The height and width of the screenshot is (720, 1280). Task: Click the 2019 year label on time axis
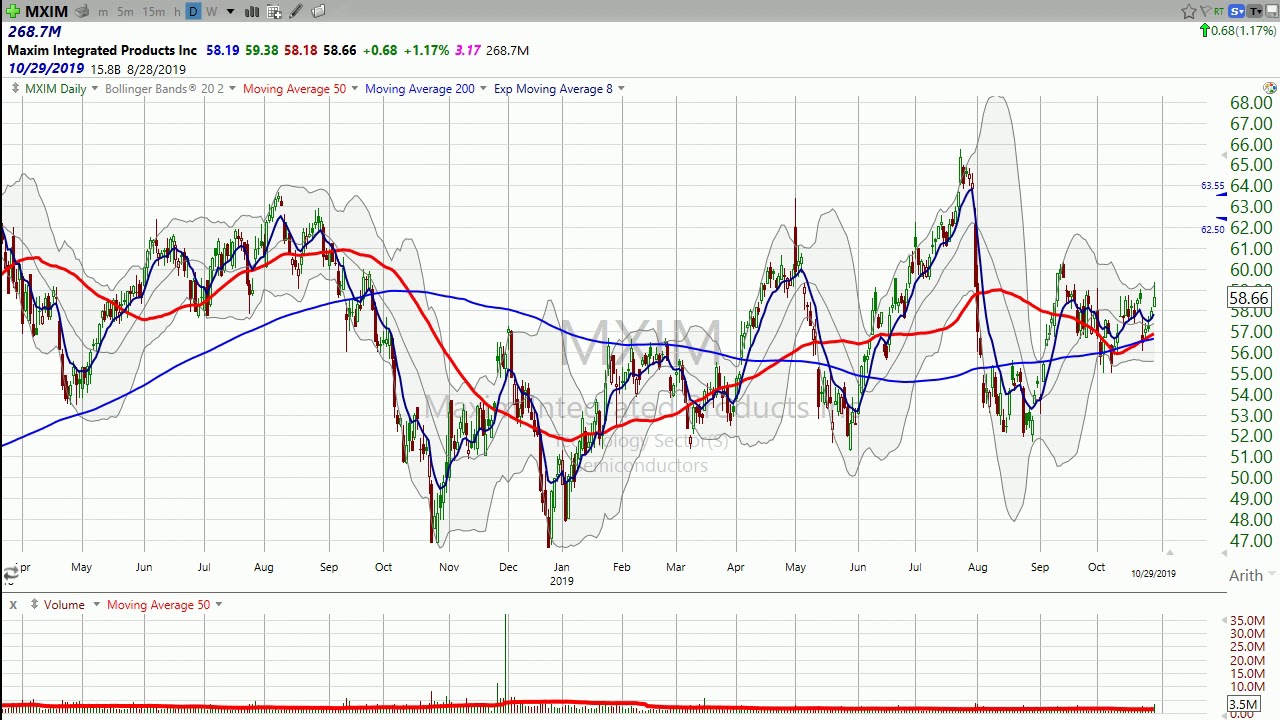pos(562,581)
